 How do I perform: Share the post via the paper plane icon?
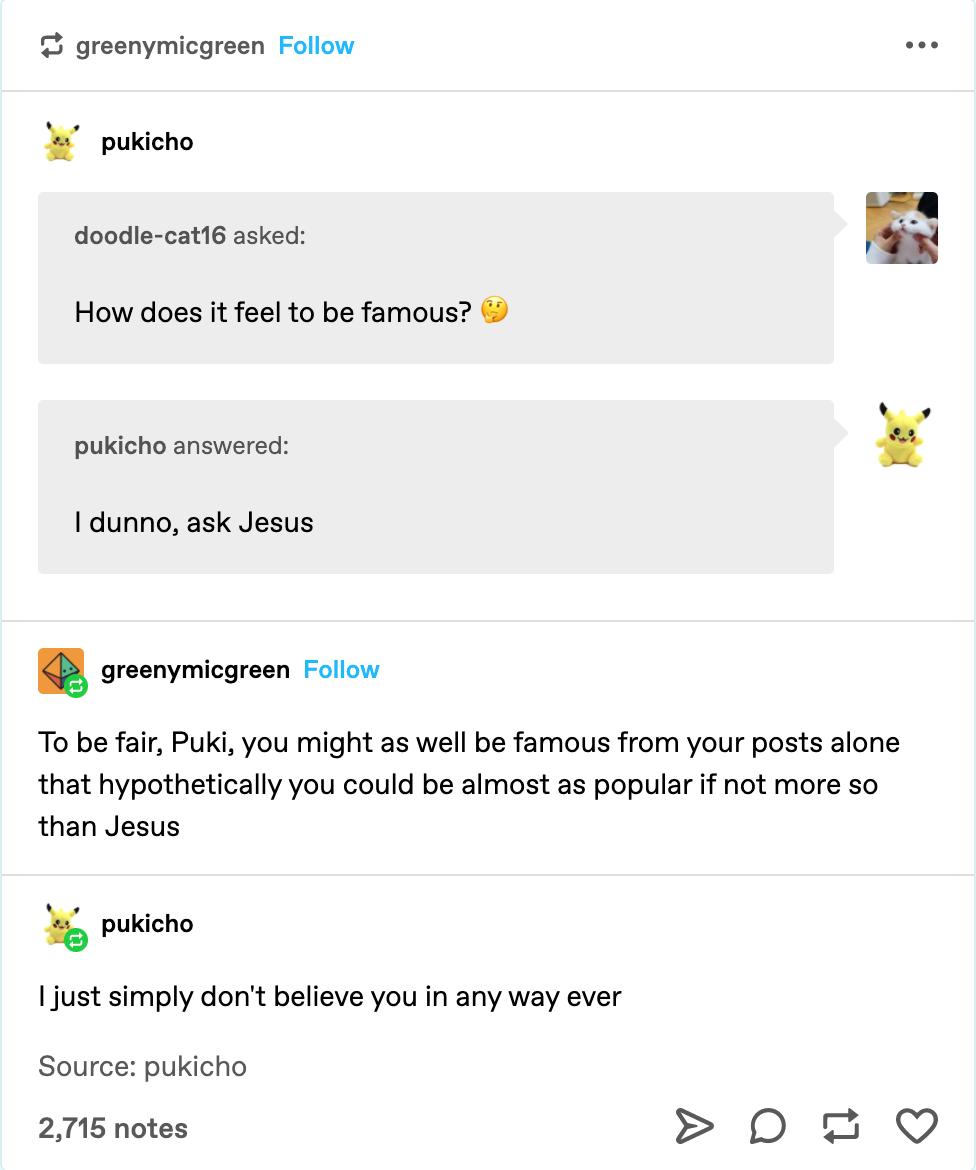695,1126
